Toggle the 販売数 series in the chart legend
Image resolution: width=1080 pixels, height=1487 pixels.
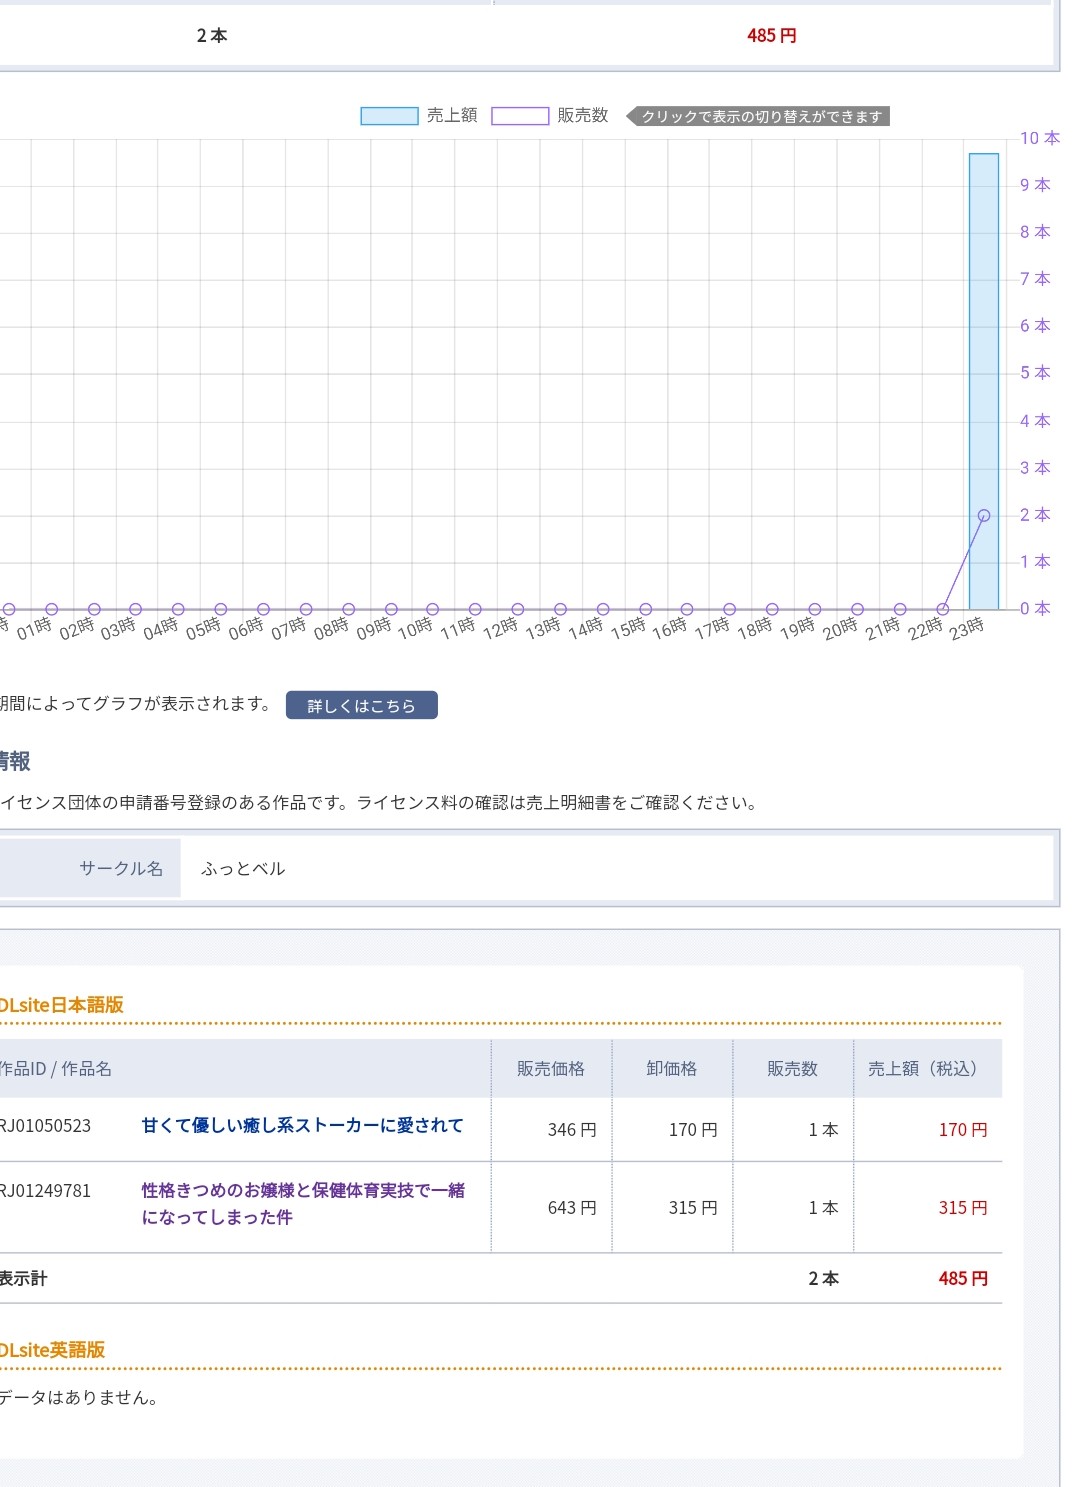tap(550, 116)
